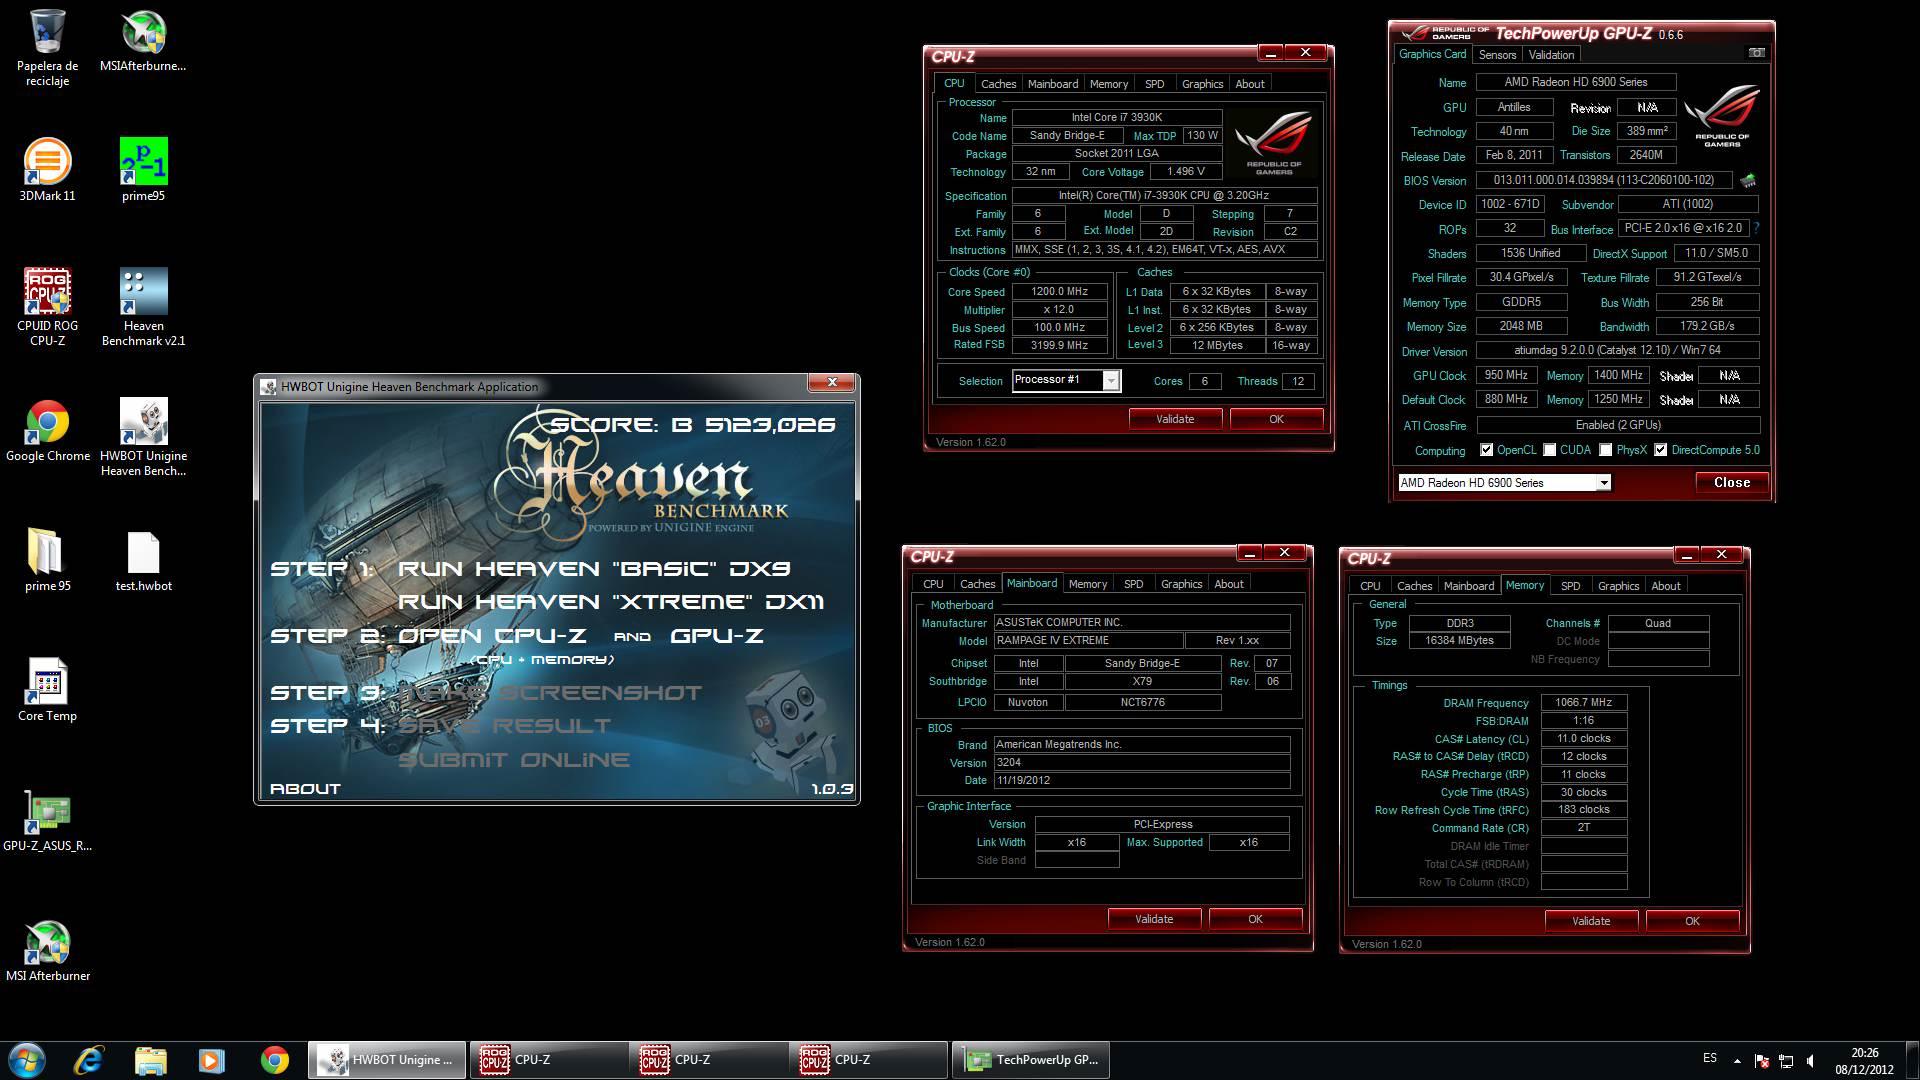
Task: Click About in HWBOT Heaven window
Action: coord(305,789)
